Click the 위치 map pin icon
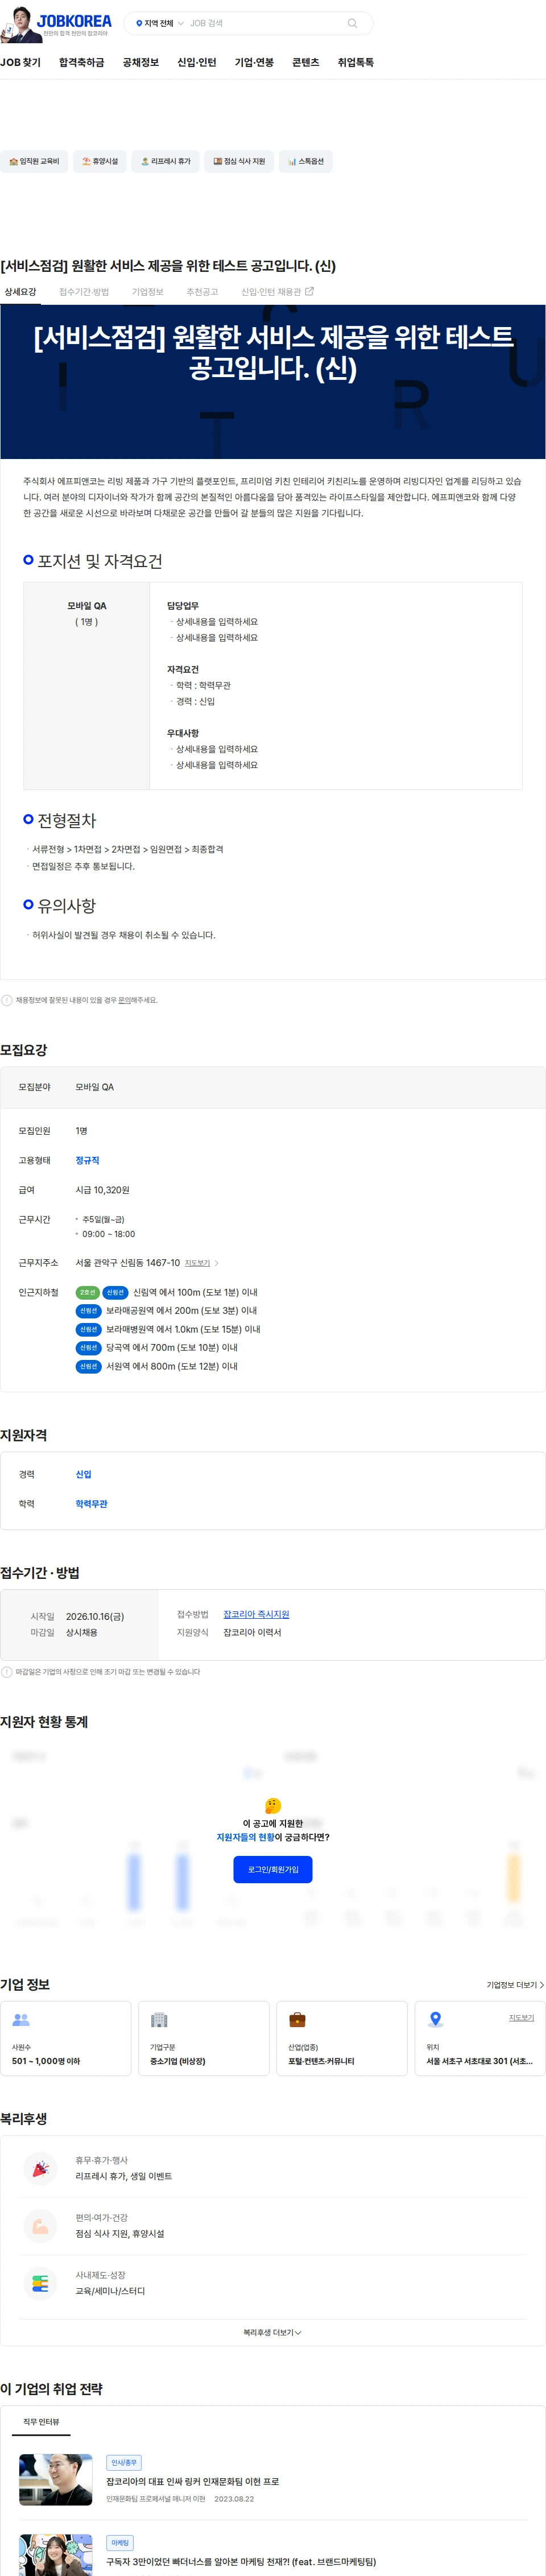This screenshot has width=546, height=2576. pos(435,2019)
